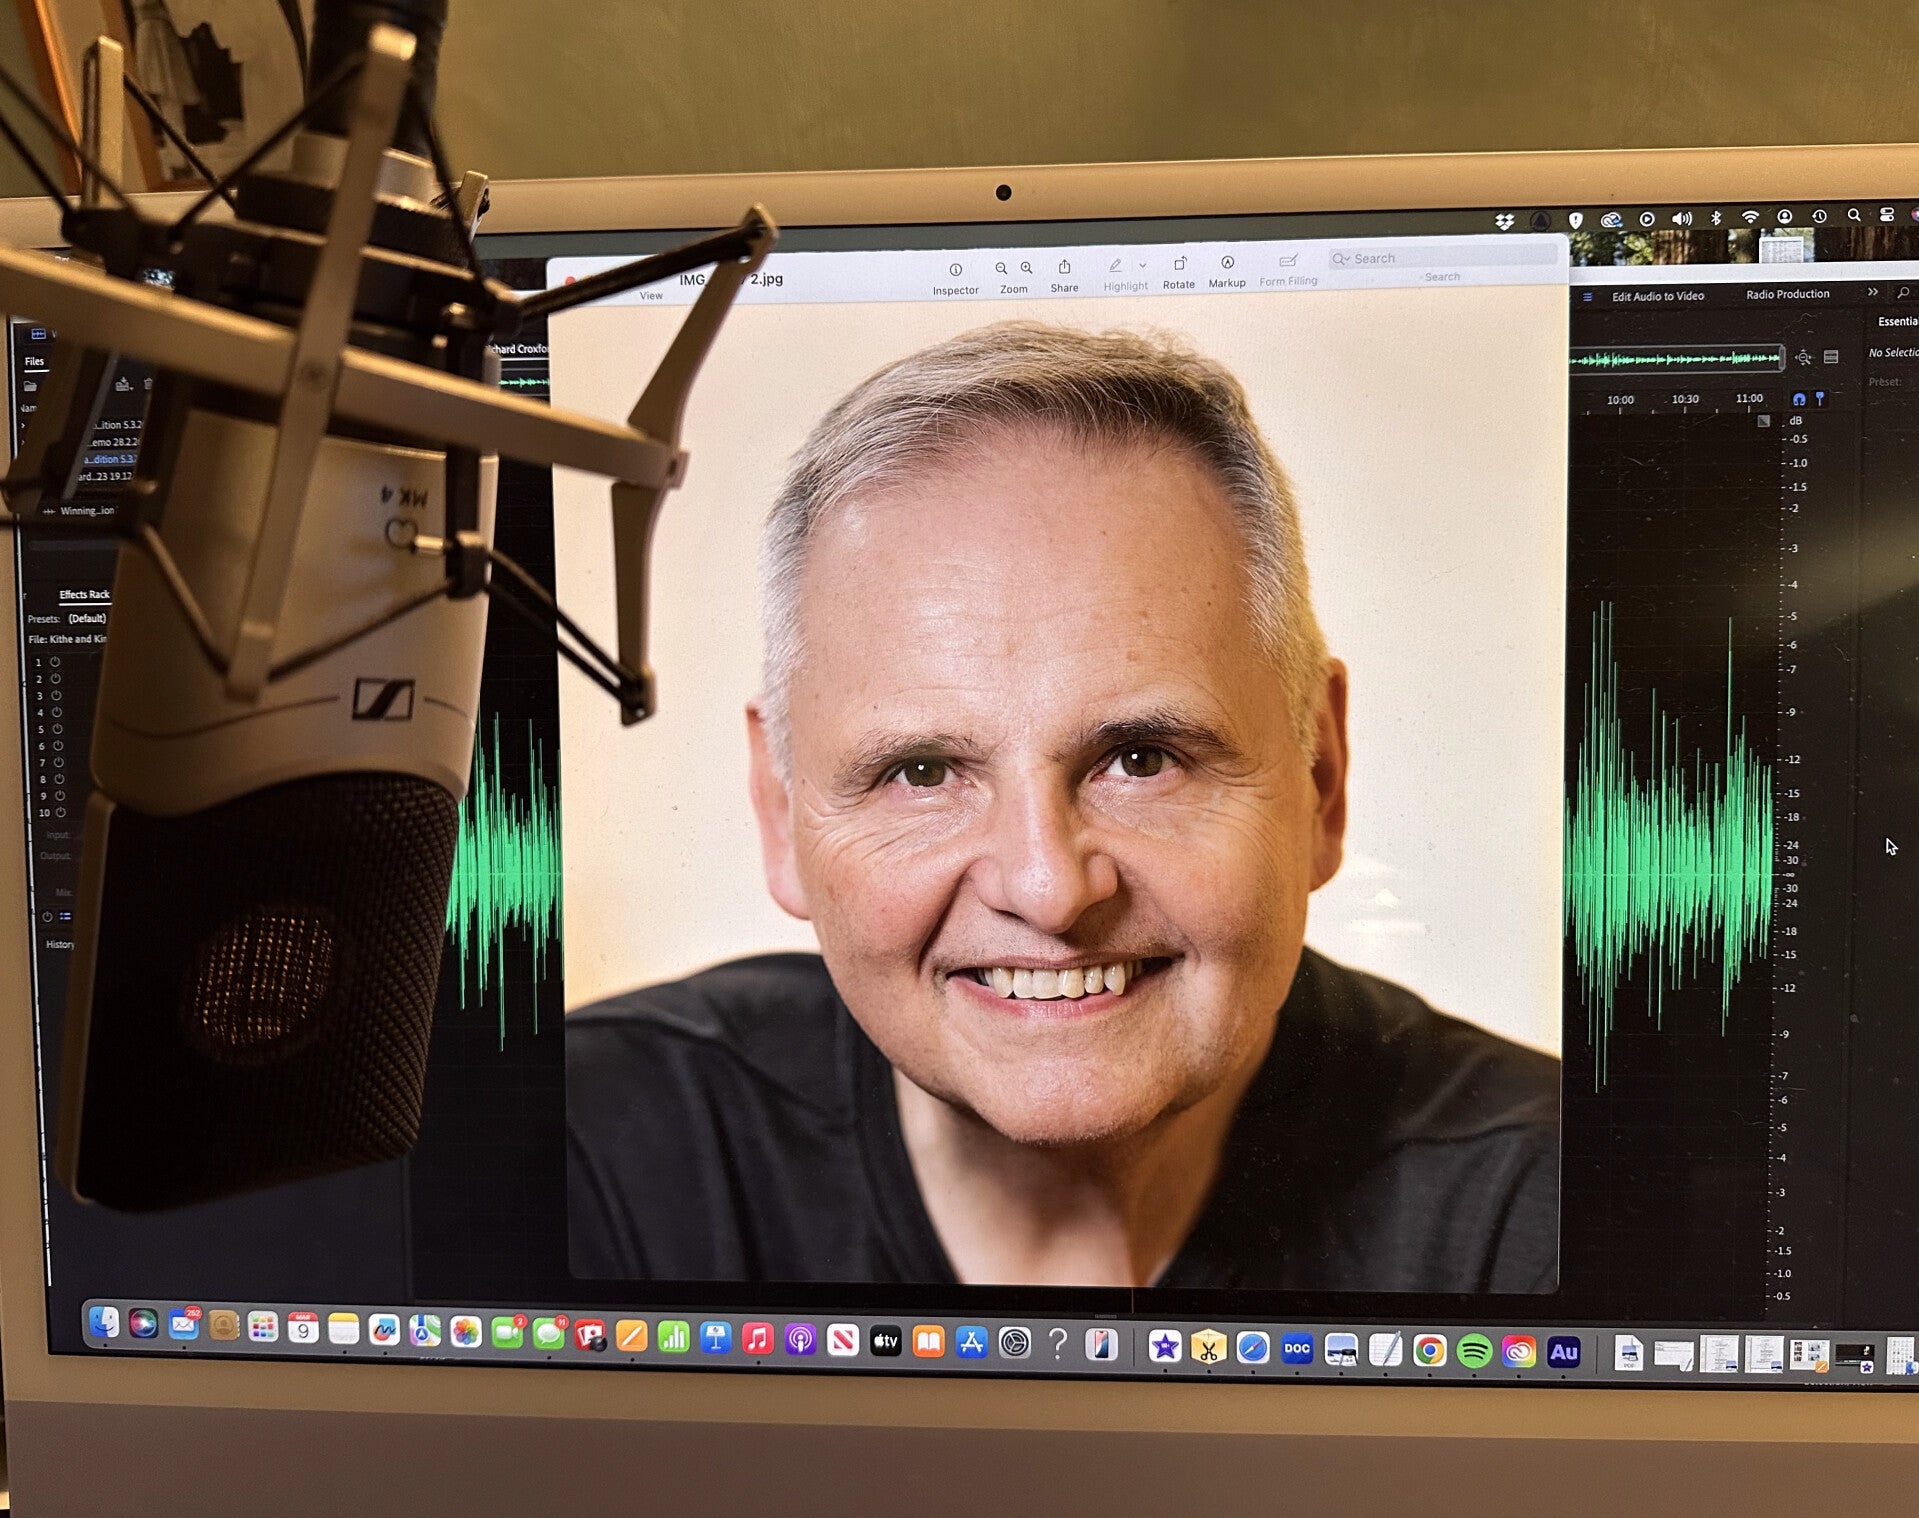1919x1518 pixels.
Task: Launch Mail from the Dock
Action: [x=184, y=1324]
